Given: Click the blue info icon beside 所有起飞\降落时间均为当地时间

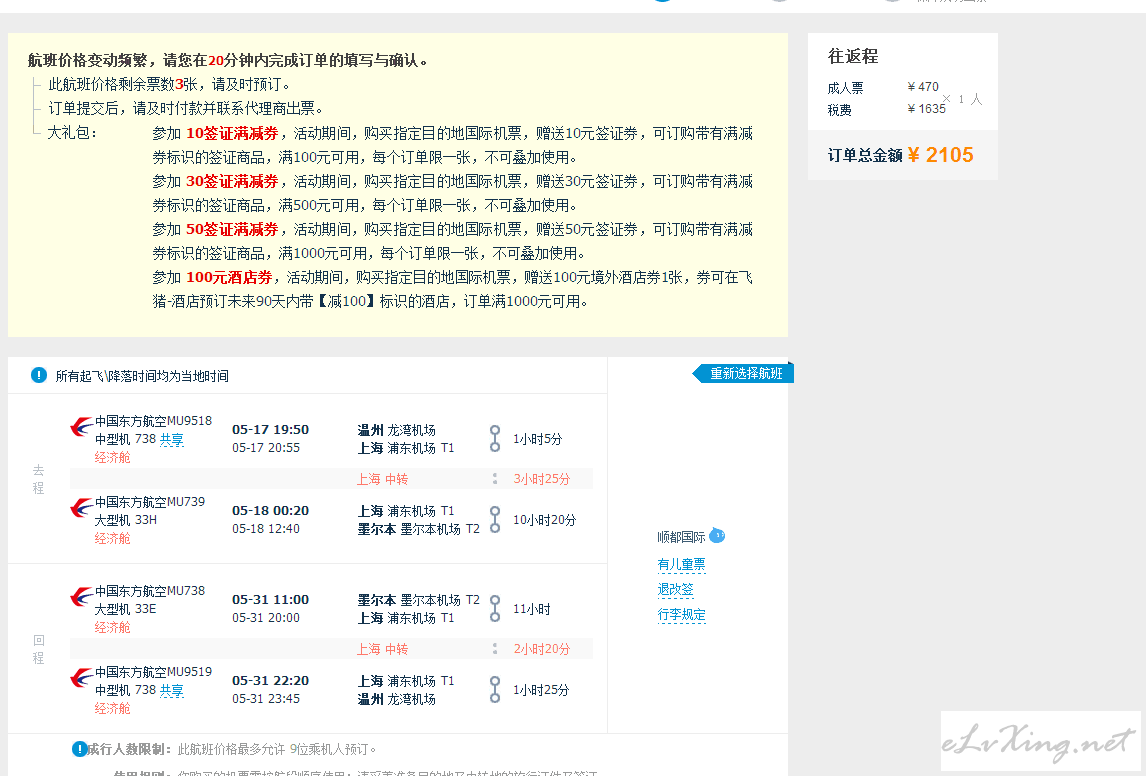Looking at the screenshot, I should (39, 376).
